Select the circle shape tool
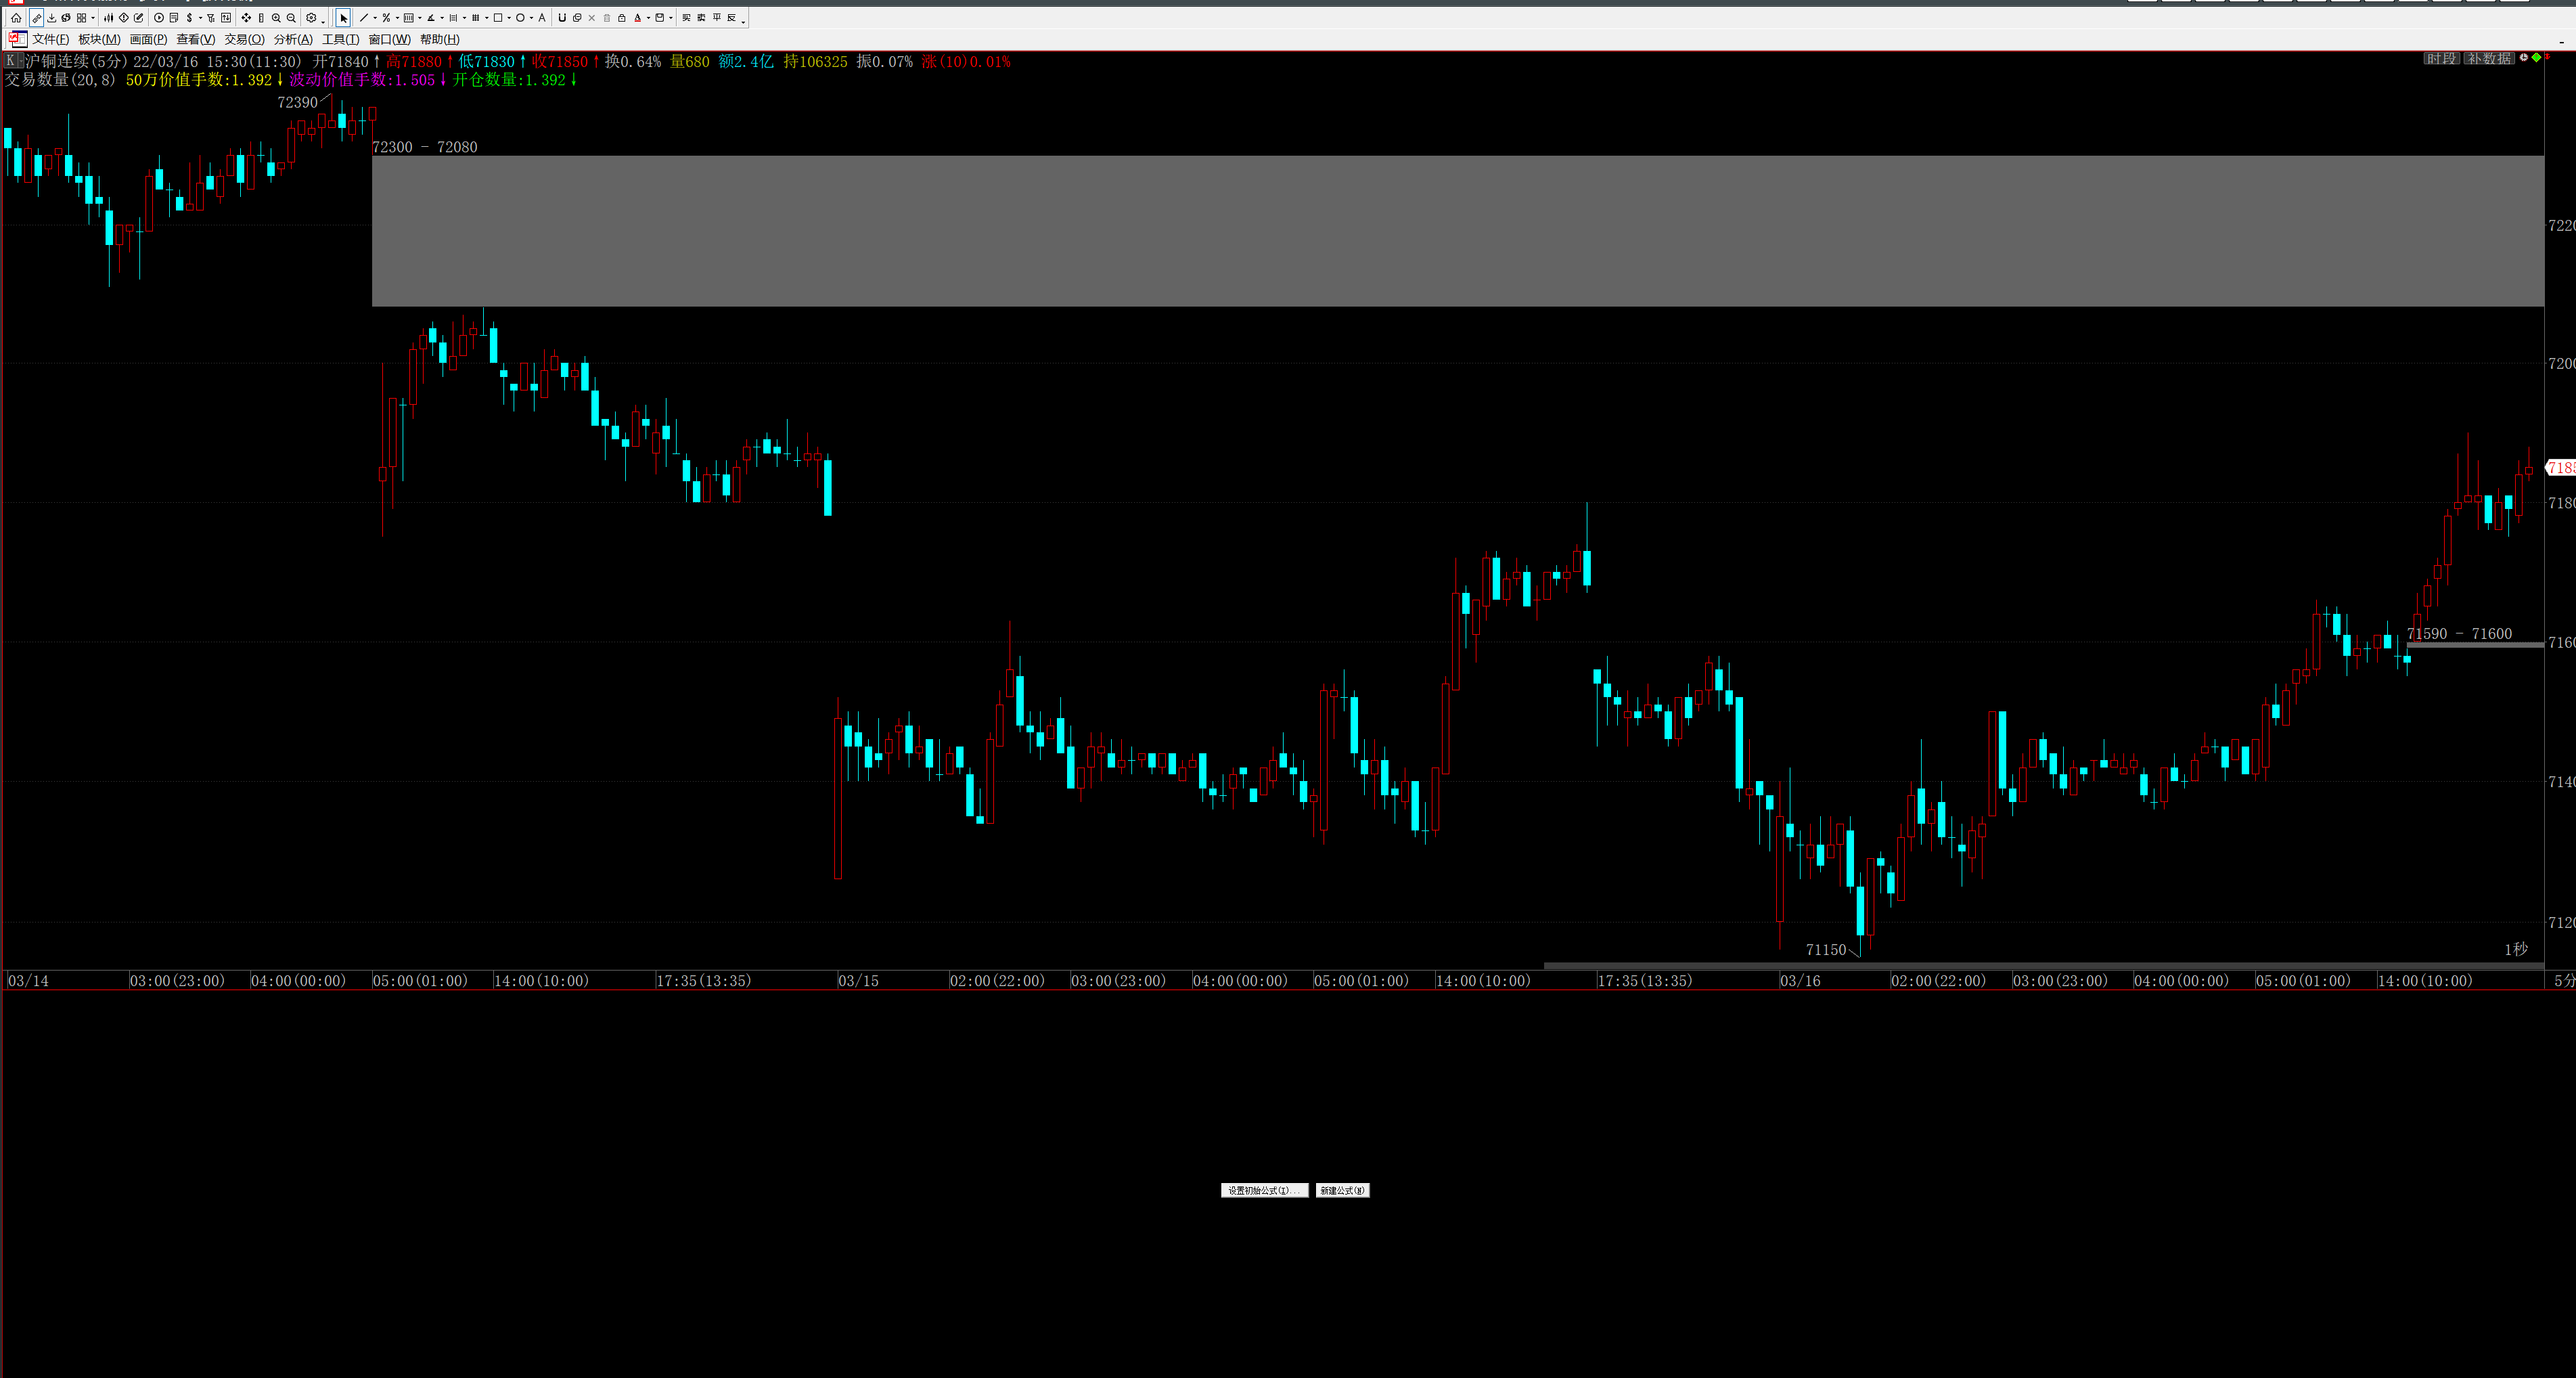The height and width of the screenshot is (1378, 2576). [x=520, y=18]
